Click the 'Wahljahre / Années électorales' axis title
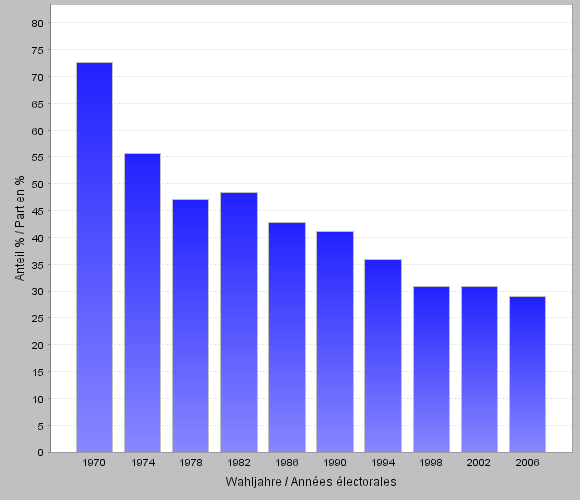 (x=311, y=482)
